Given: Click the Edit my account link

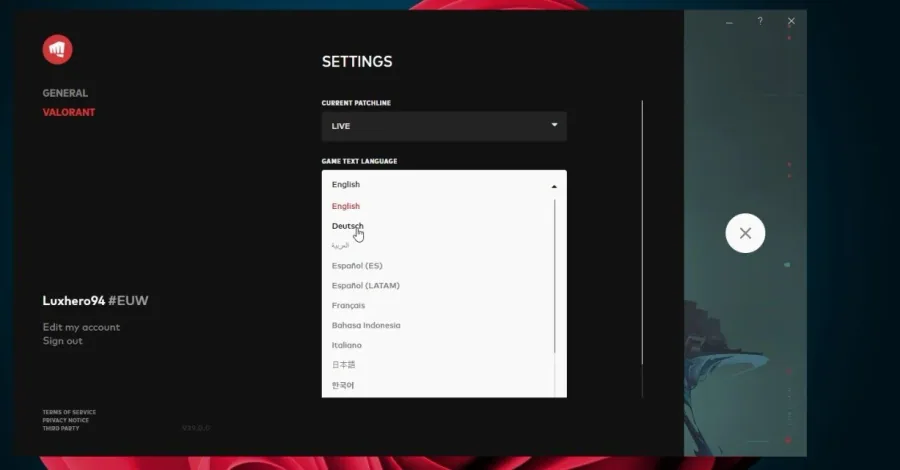Looking at the screenshot, I should point(81,327).
